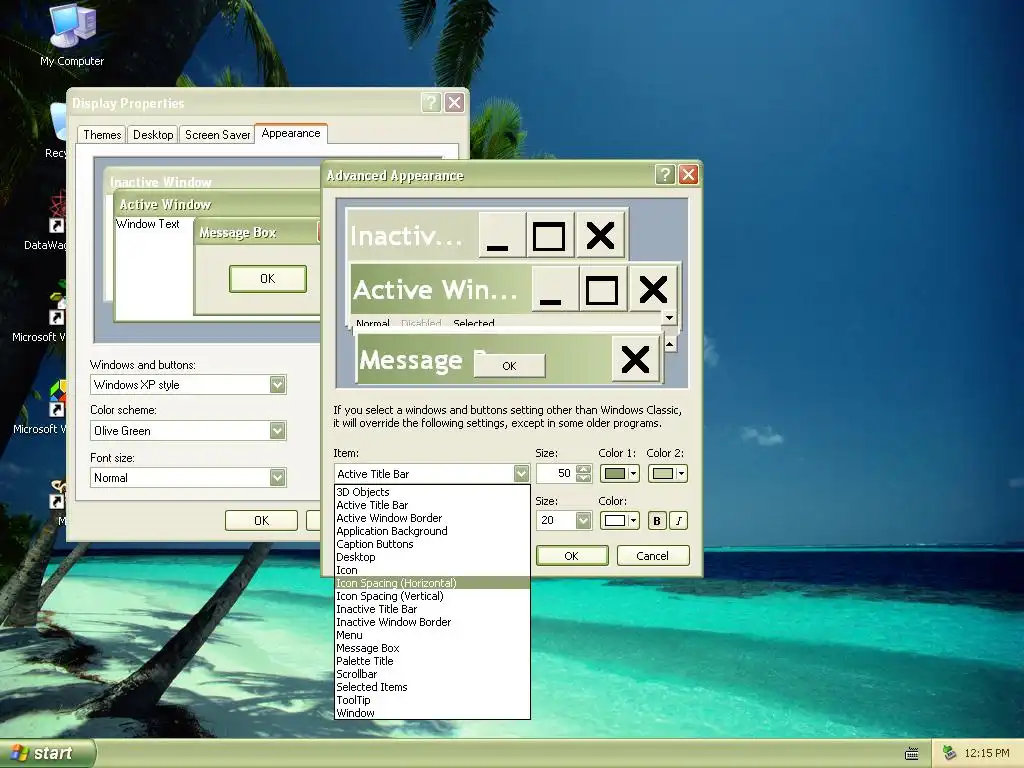Switch to the Desktop tab
This screenshot has width=1024, height=768.
click(x=153, y=135)
